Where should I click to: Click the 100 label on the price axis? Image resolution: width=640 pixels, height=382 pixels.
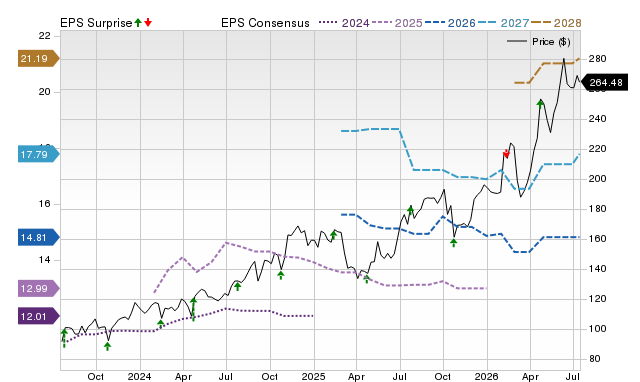click(597, 329)
